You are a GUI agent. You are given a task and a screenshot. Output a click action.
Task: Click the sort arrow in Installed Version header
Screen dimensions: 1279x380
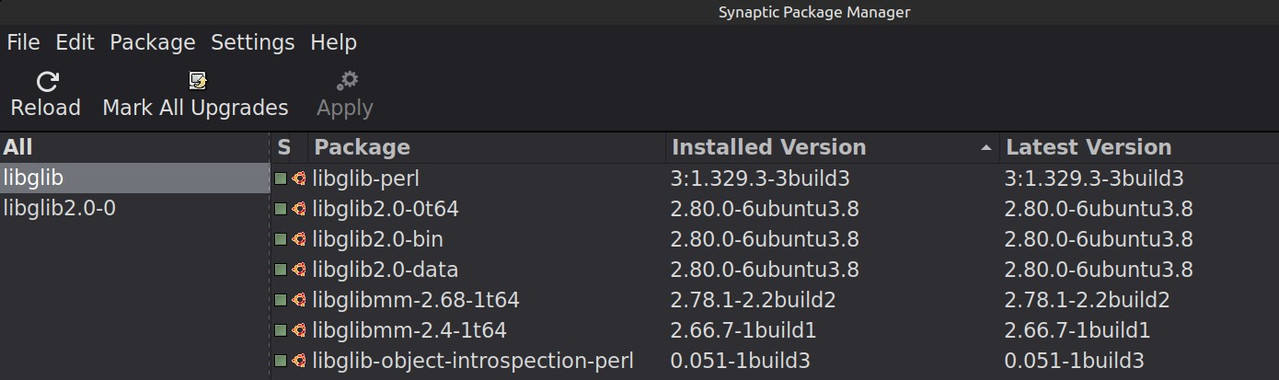click(x=986, y=148)
